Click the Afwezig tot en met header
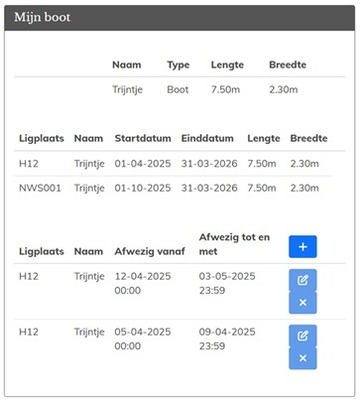Screen dimensions: 362x400 (234, 244)
